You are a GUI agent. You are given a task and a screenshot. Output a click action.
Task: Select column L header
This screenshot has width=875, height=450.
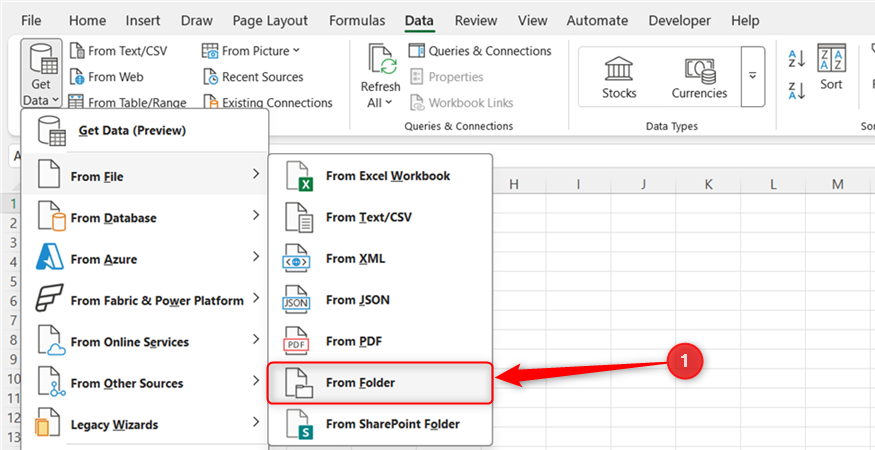(x=773, y=184)
